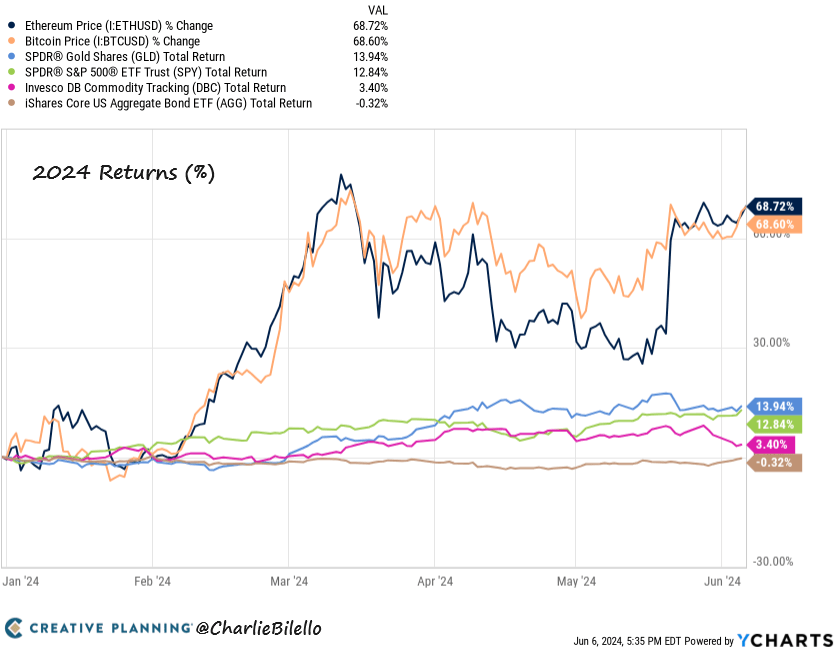835x651 pixels.
Task: Click the Jun 6, 2024, 5:35 PM EDT timestamp
Action: point(627,641)
